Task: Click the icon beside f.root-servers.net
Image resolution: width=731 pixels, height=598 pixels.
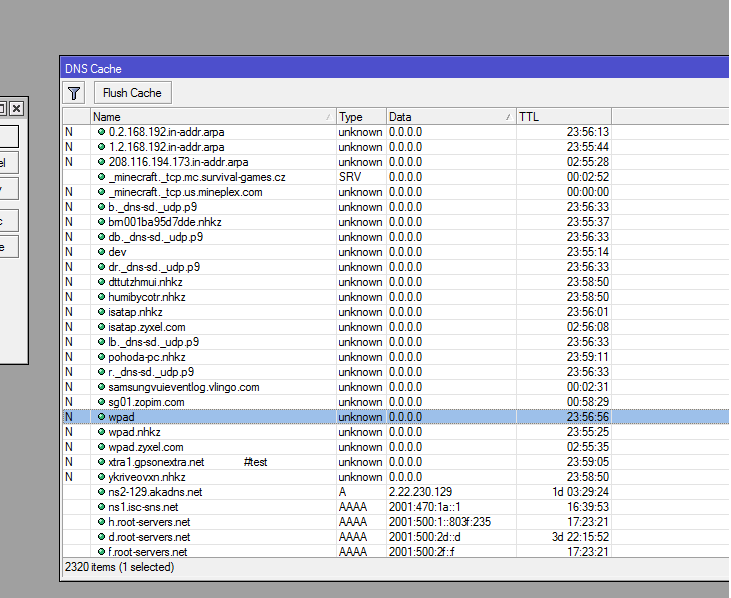Action: point(101,551)
